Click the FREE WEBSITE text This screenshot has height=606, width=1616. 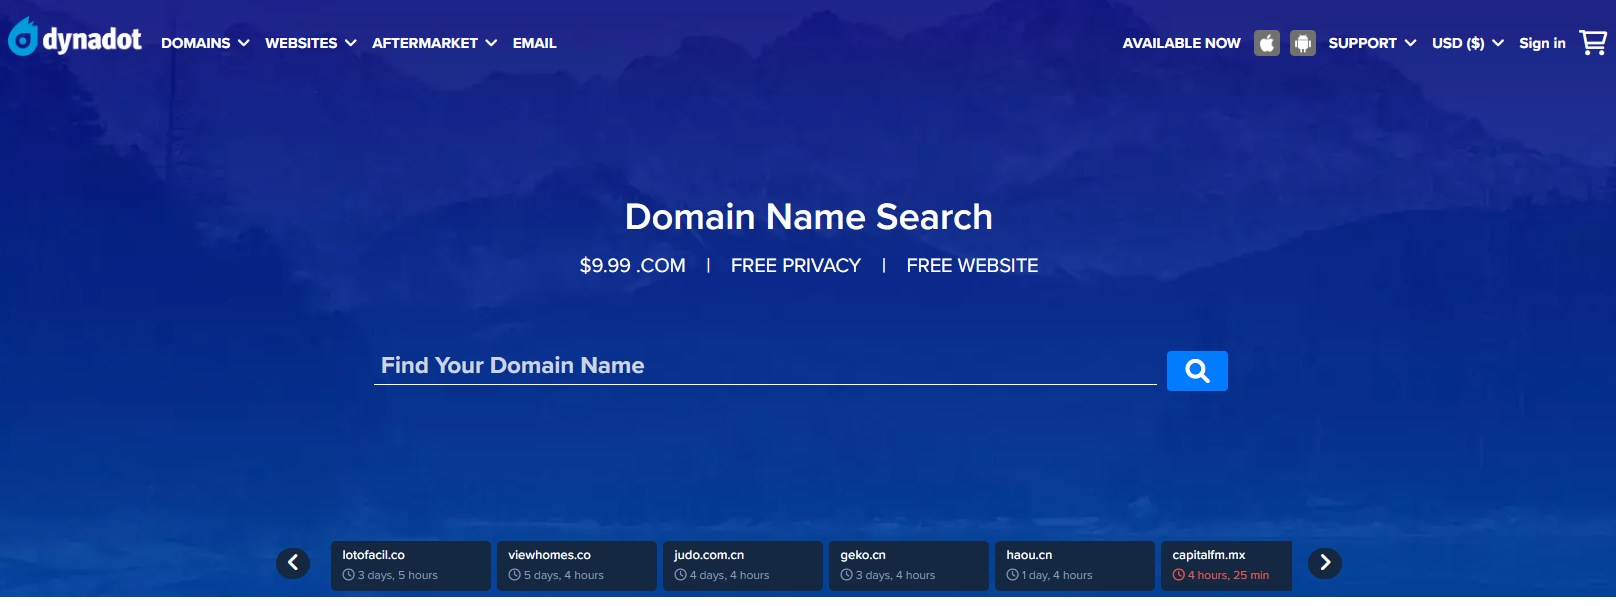click(972, 266)
